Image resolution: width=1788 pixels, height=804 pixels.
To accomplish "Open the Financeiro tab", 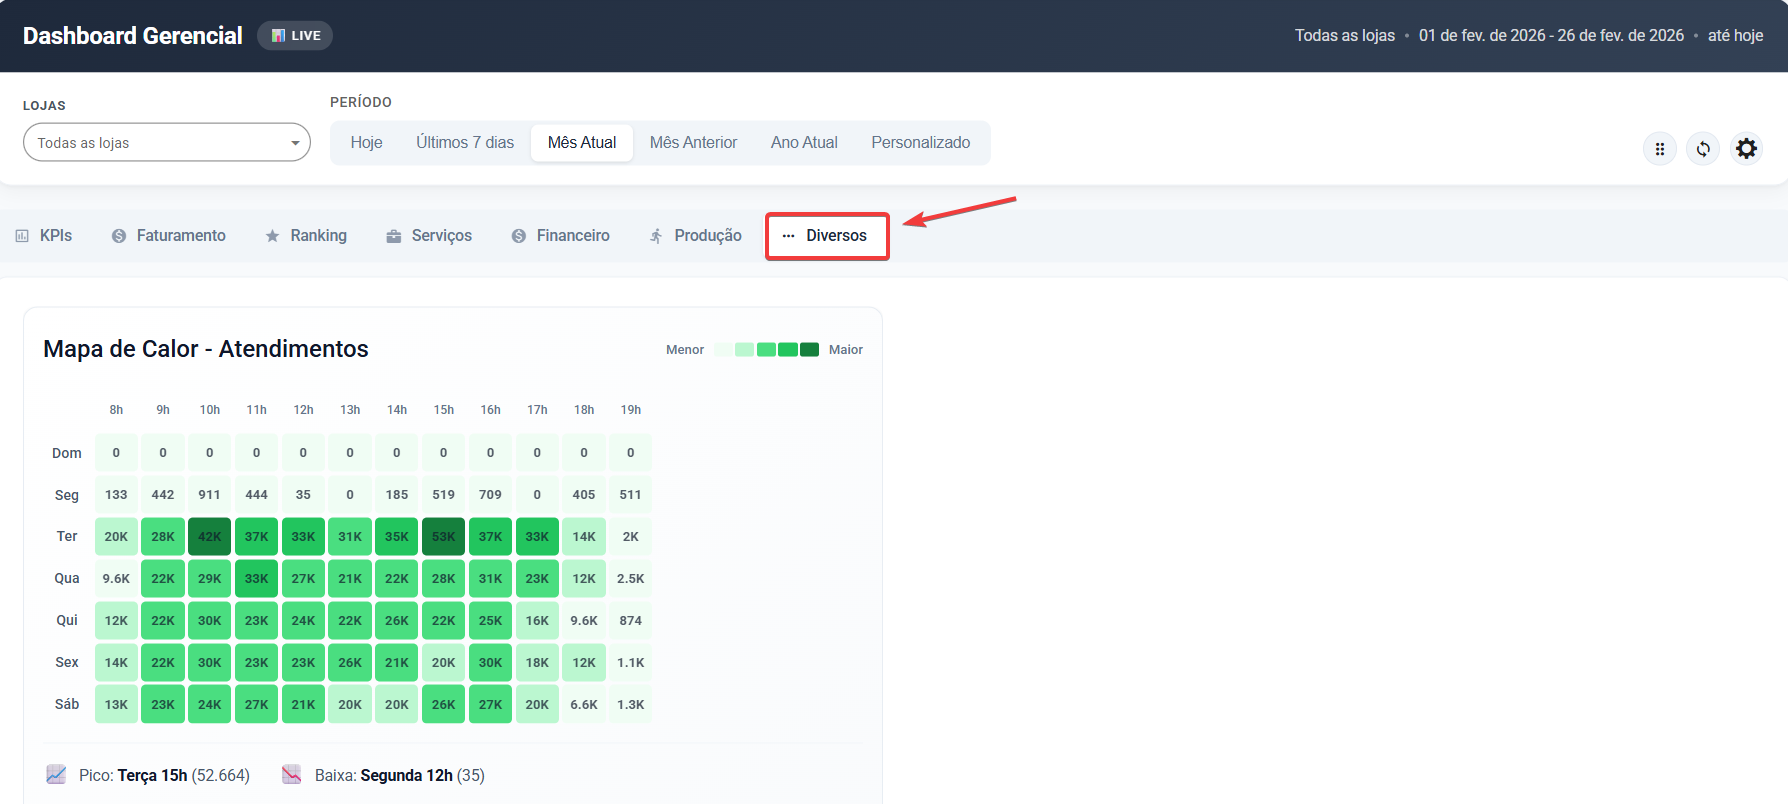I will pos(560,236).
